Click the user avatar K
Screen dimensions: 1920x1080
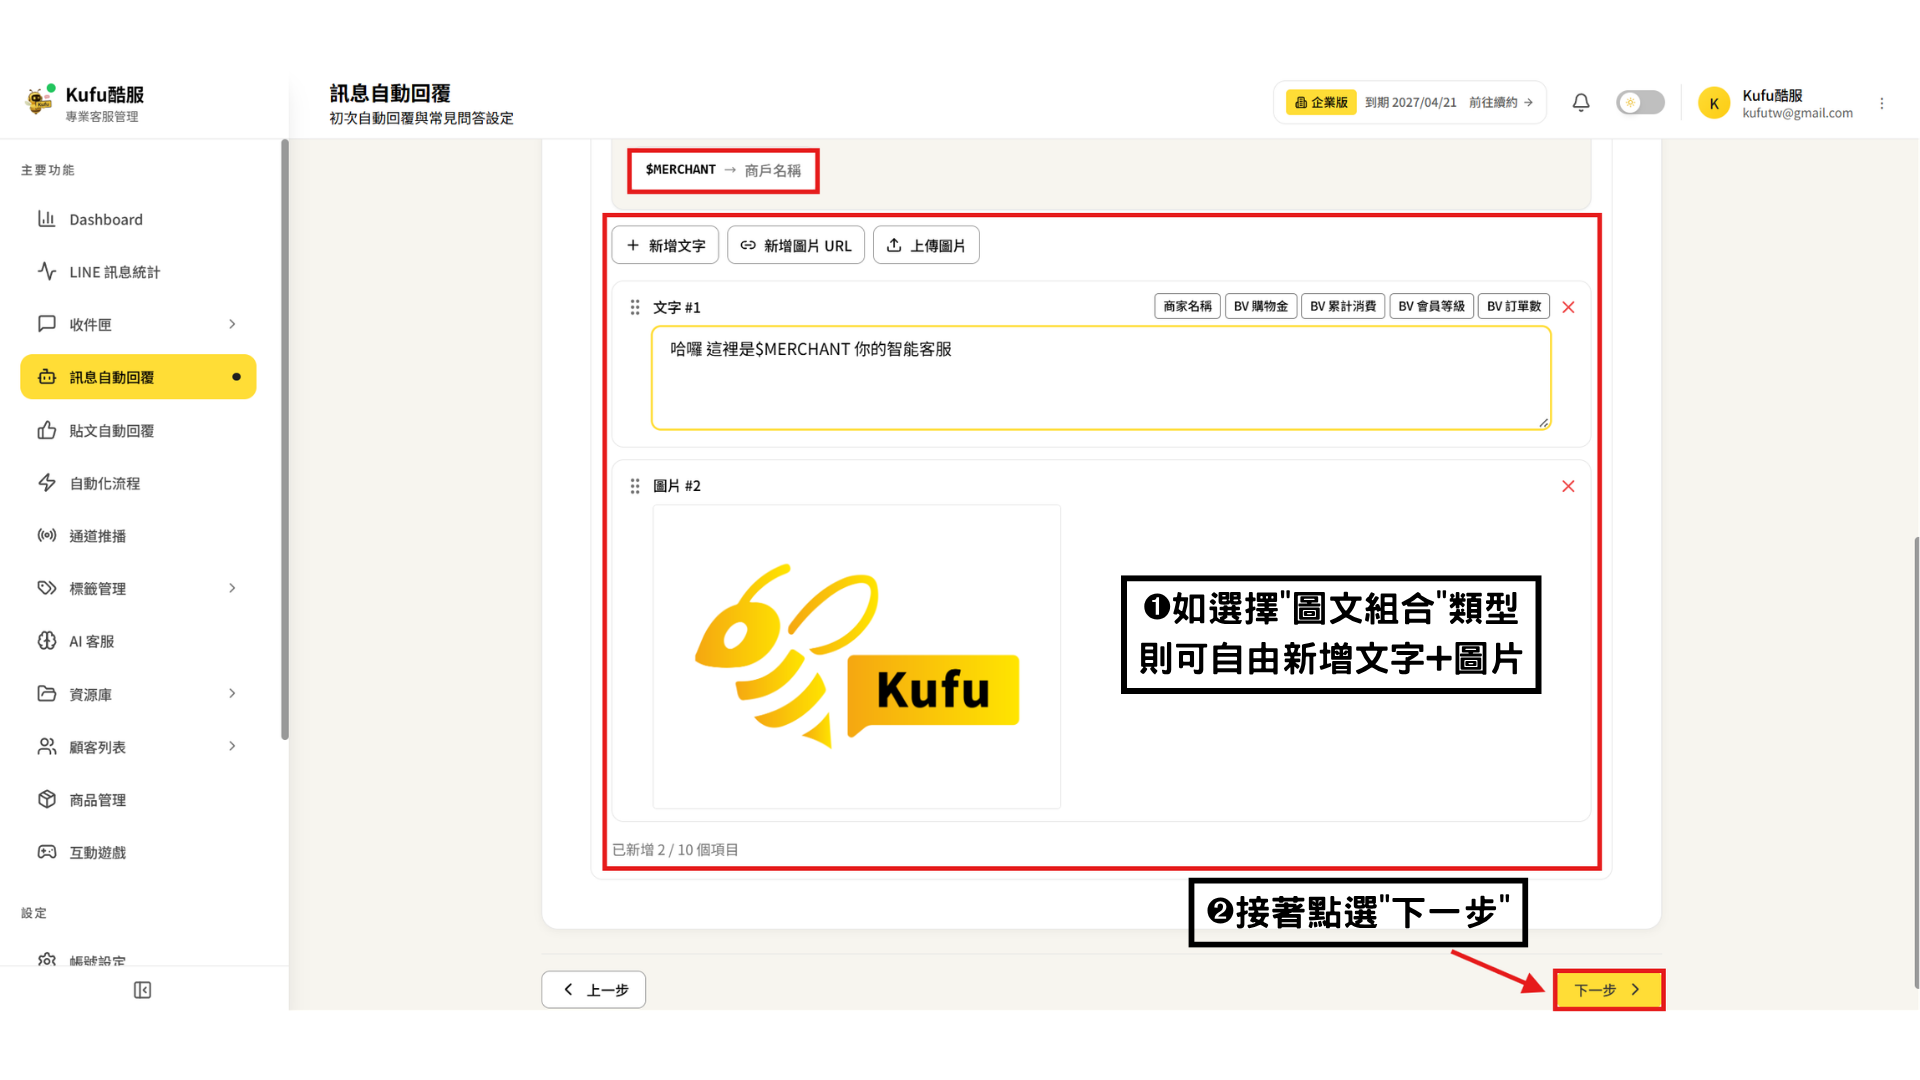pyautogui.click(x=1714, y=103)
